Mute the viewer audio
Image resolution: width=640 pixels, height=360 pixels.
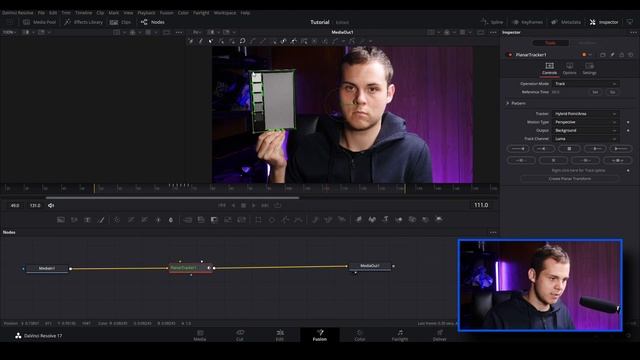click(x=51, y=205)
